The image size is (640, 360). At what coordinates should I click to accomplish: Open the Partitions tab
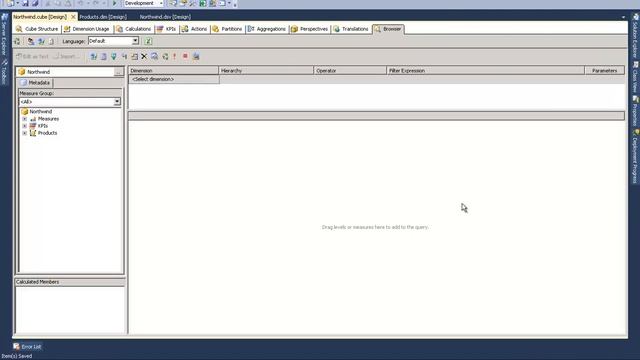(x=227, y=29)
